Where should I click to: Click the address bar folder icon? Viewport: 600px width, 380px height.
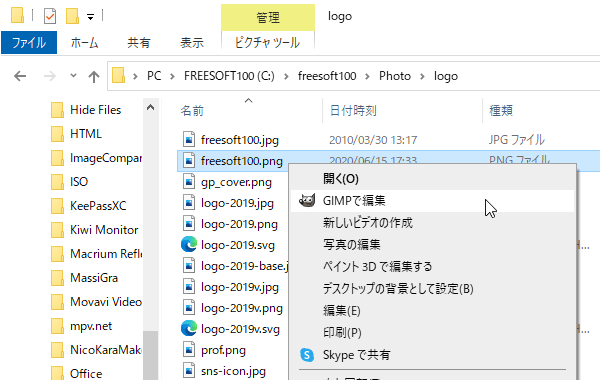(119, 76)
